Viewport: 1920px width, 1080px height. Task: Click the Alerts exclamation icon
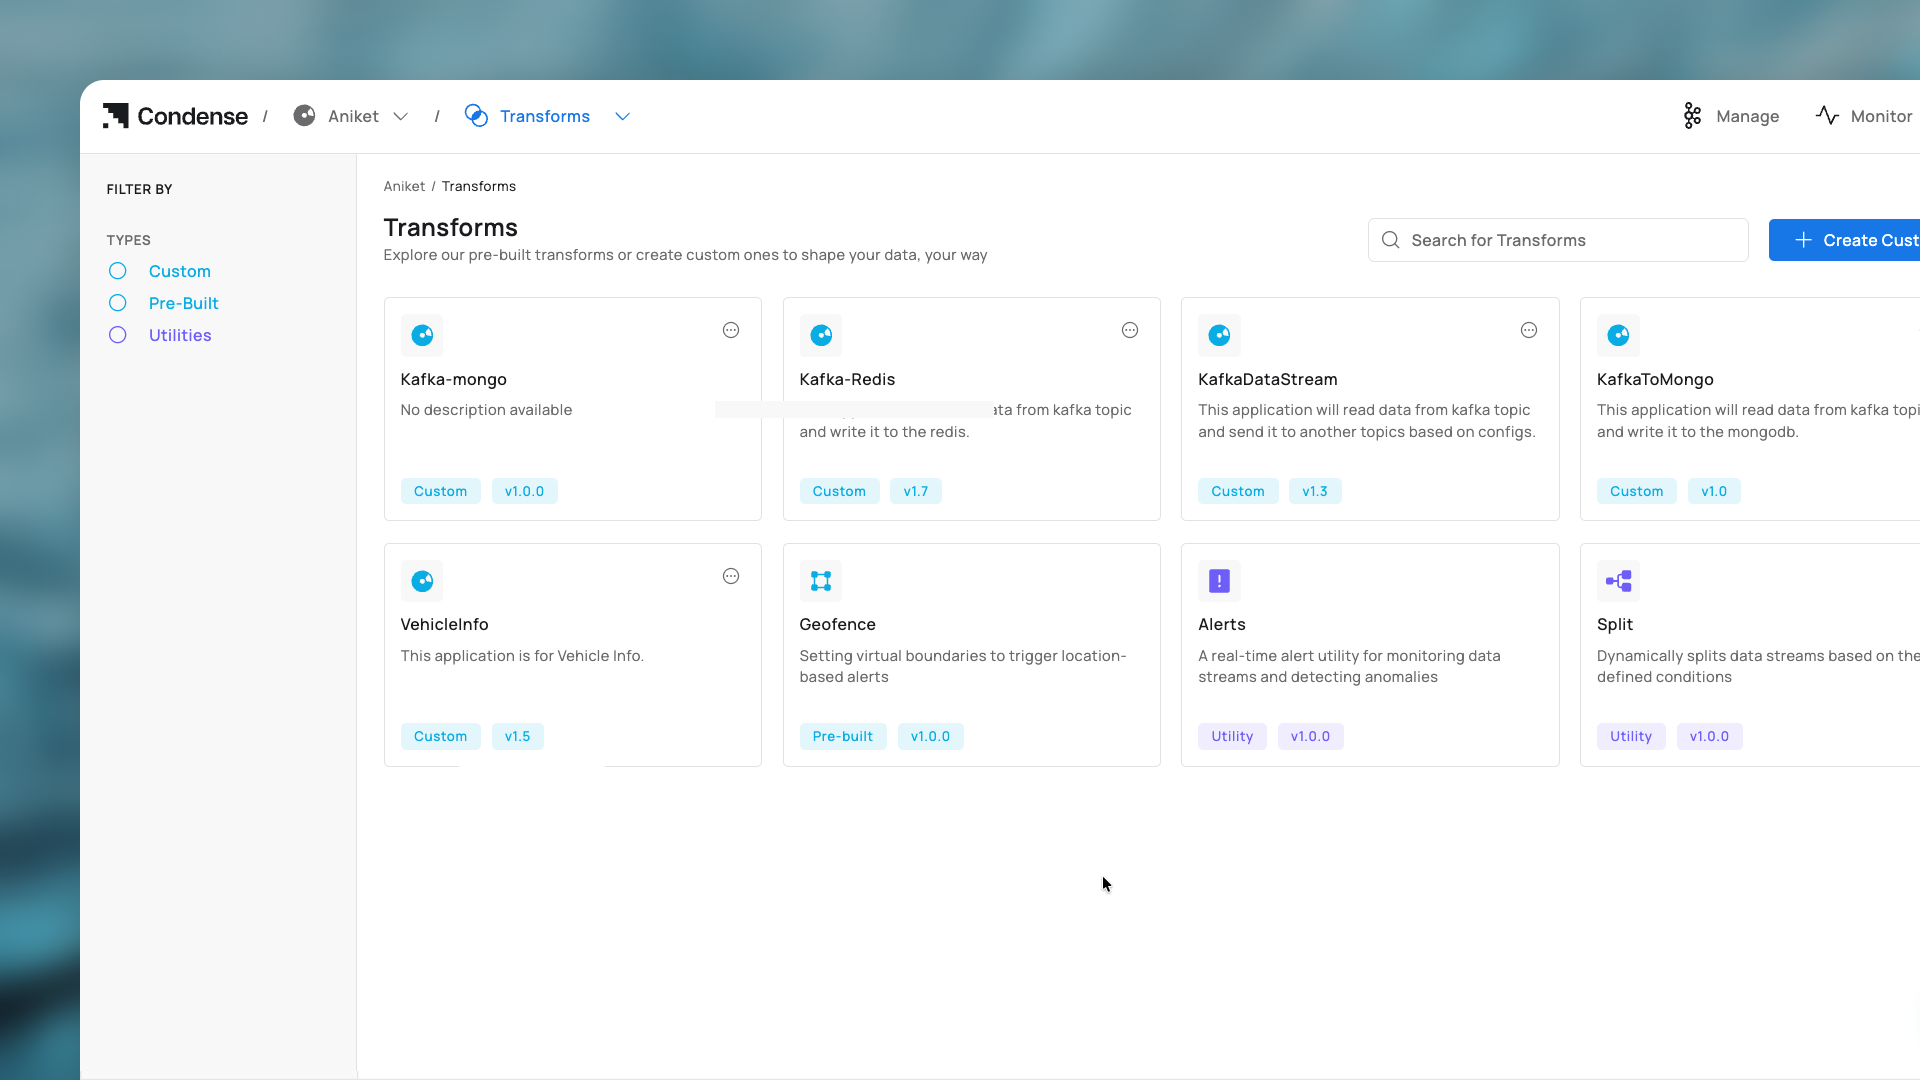pos(1219,581)
